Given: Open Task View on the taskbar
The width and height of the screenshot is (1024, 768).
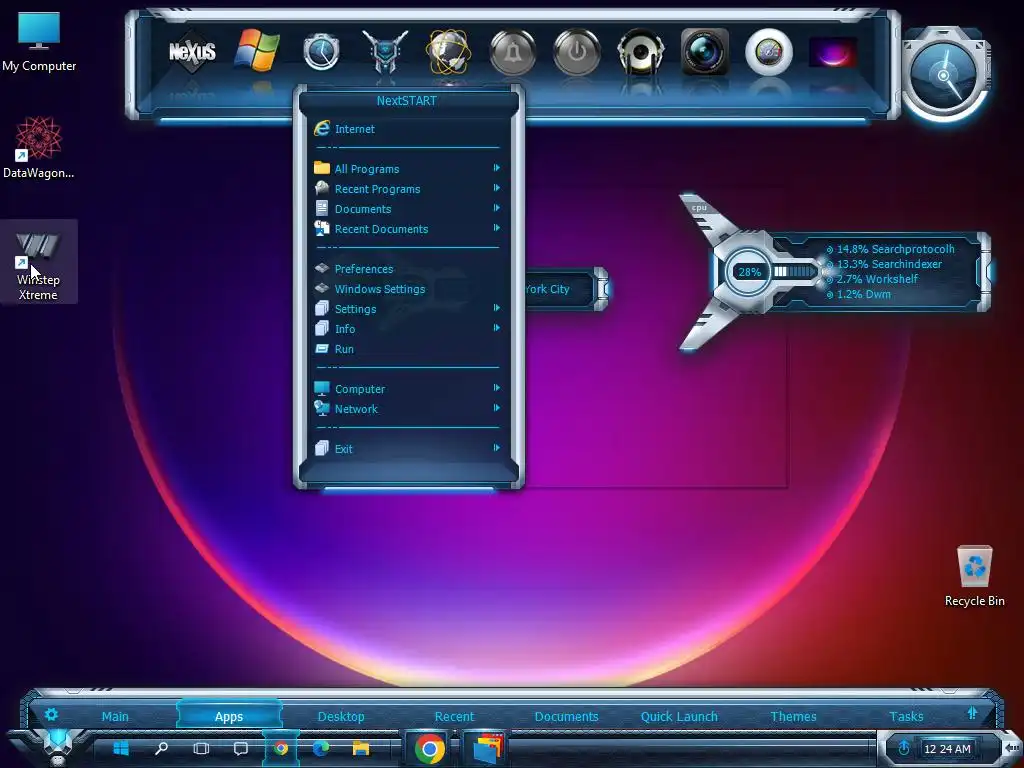Looking at the screenshot, I should [201, 748].
